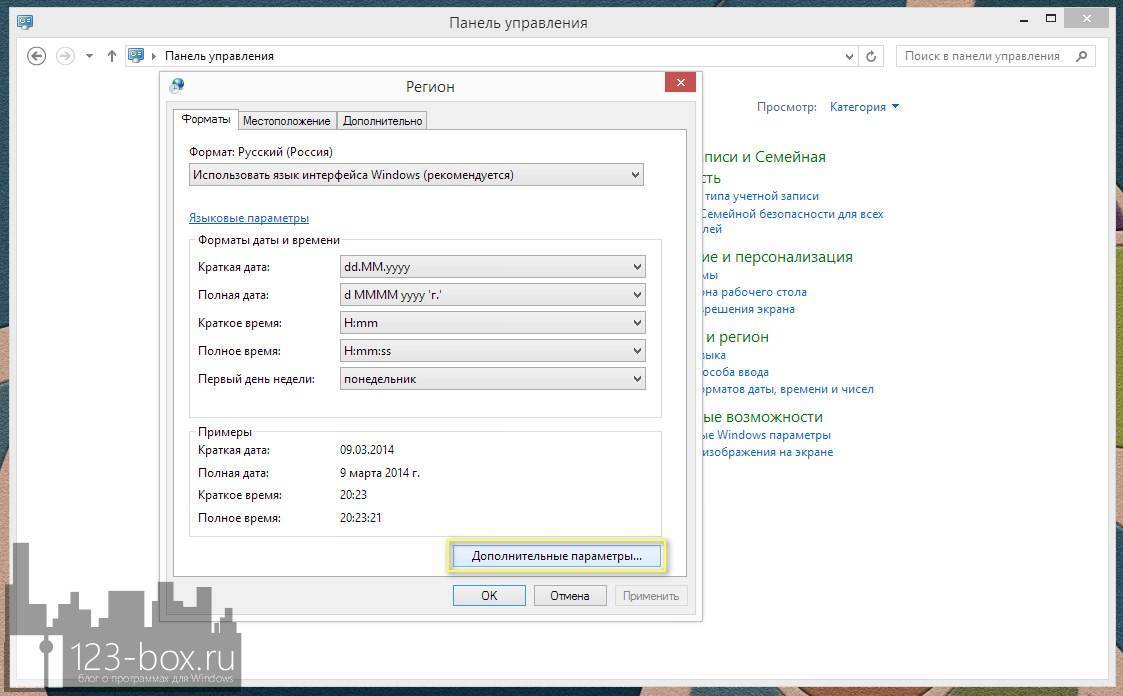Open the Языковые параметры link
1123x696 pixels.
[x=249, y=218]
